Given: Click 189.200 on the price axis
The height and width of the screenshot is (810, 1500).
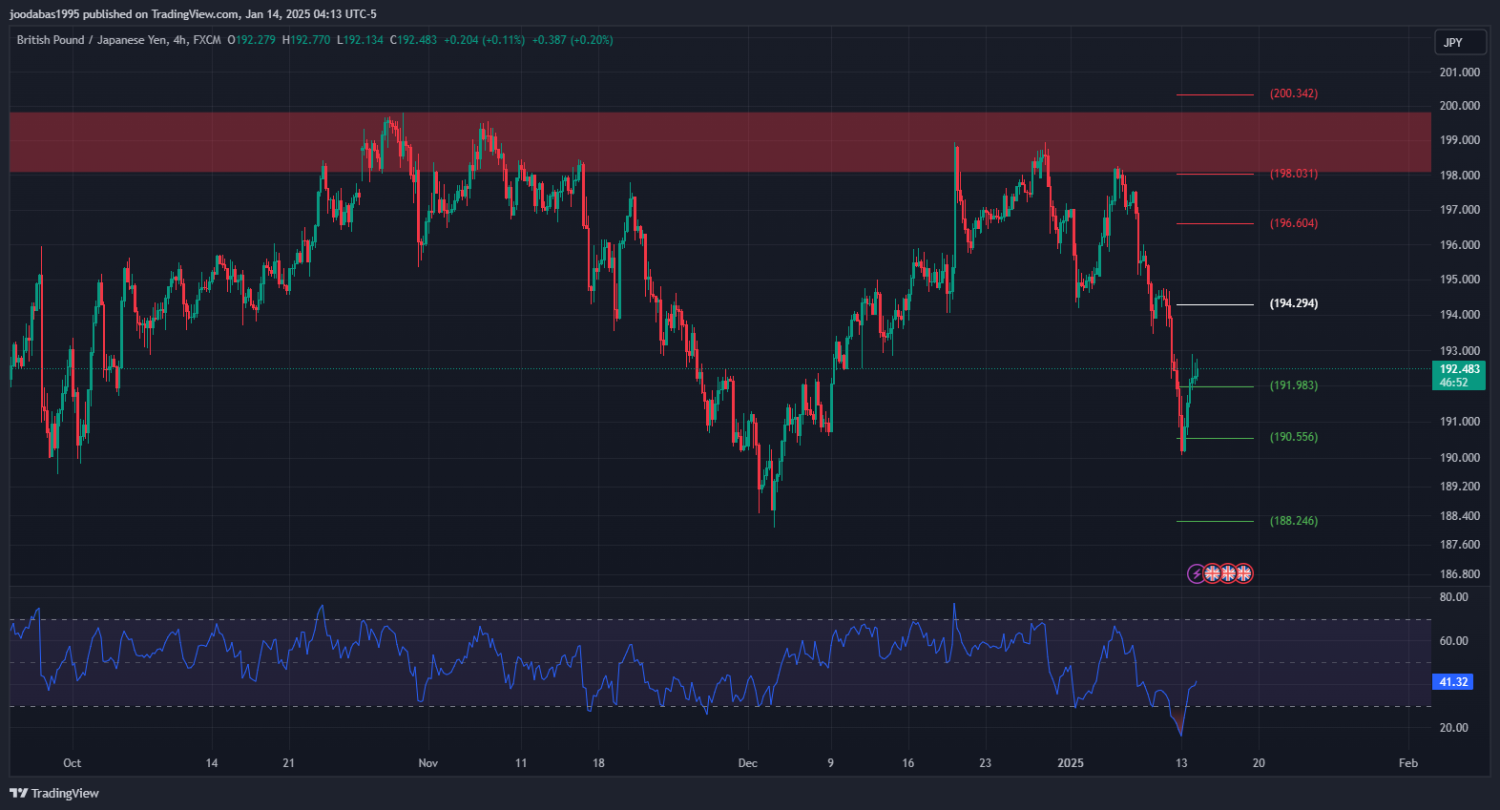Looking at the screenshot, I should [x=1461, y=487].
